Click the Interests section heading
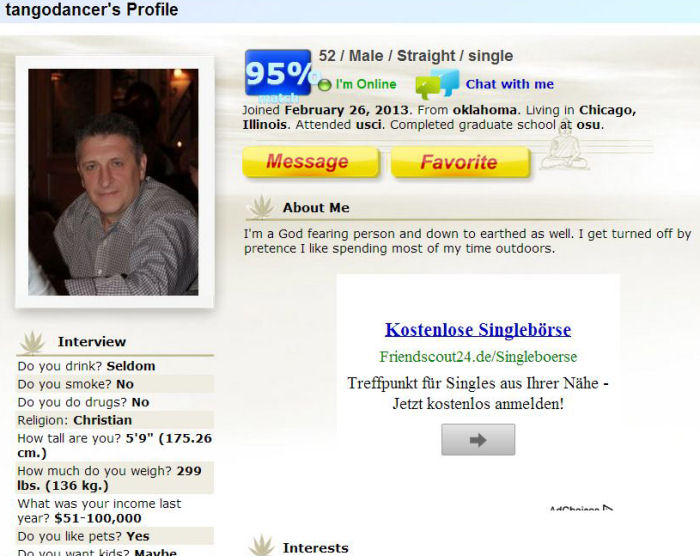This screenshot has height=556, width=700. click(315, 548)
